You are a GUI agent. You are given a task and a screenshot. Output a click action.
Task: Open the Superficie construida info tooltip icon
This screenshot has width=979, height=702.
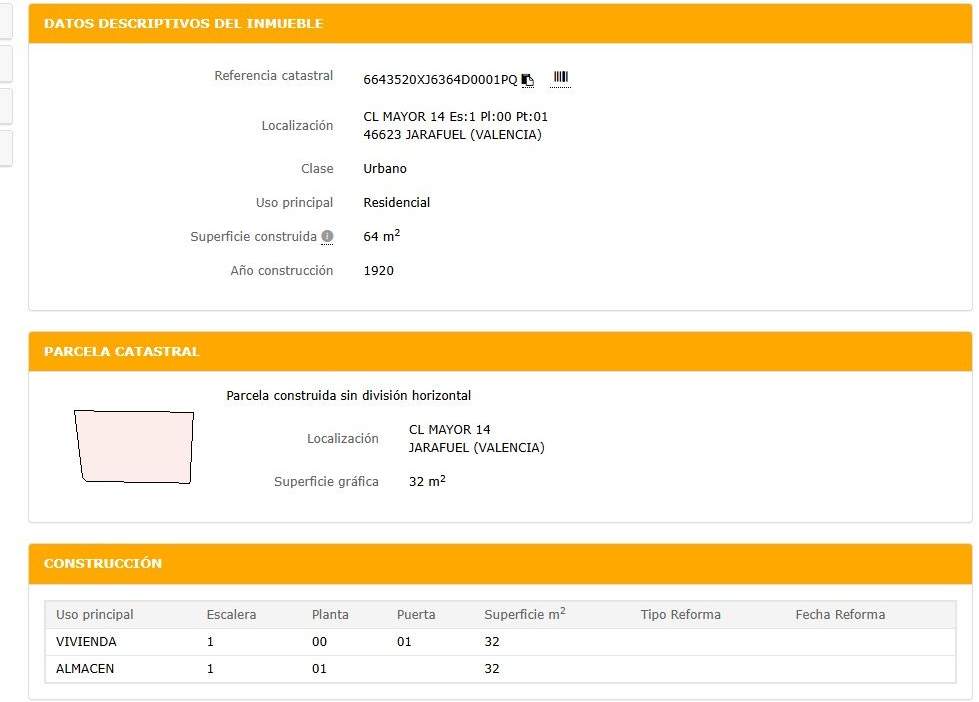(327, 236)
